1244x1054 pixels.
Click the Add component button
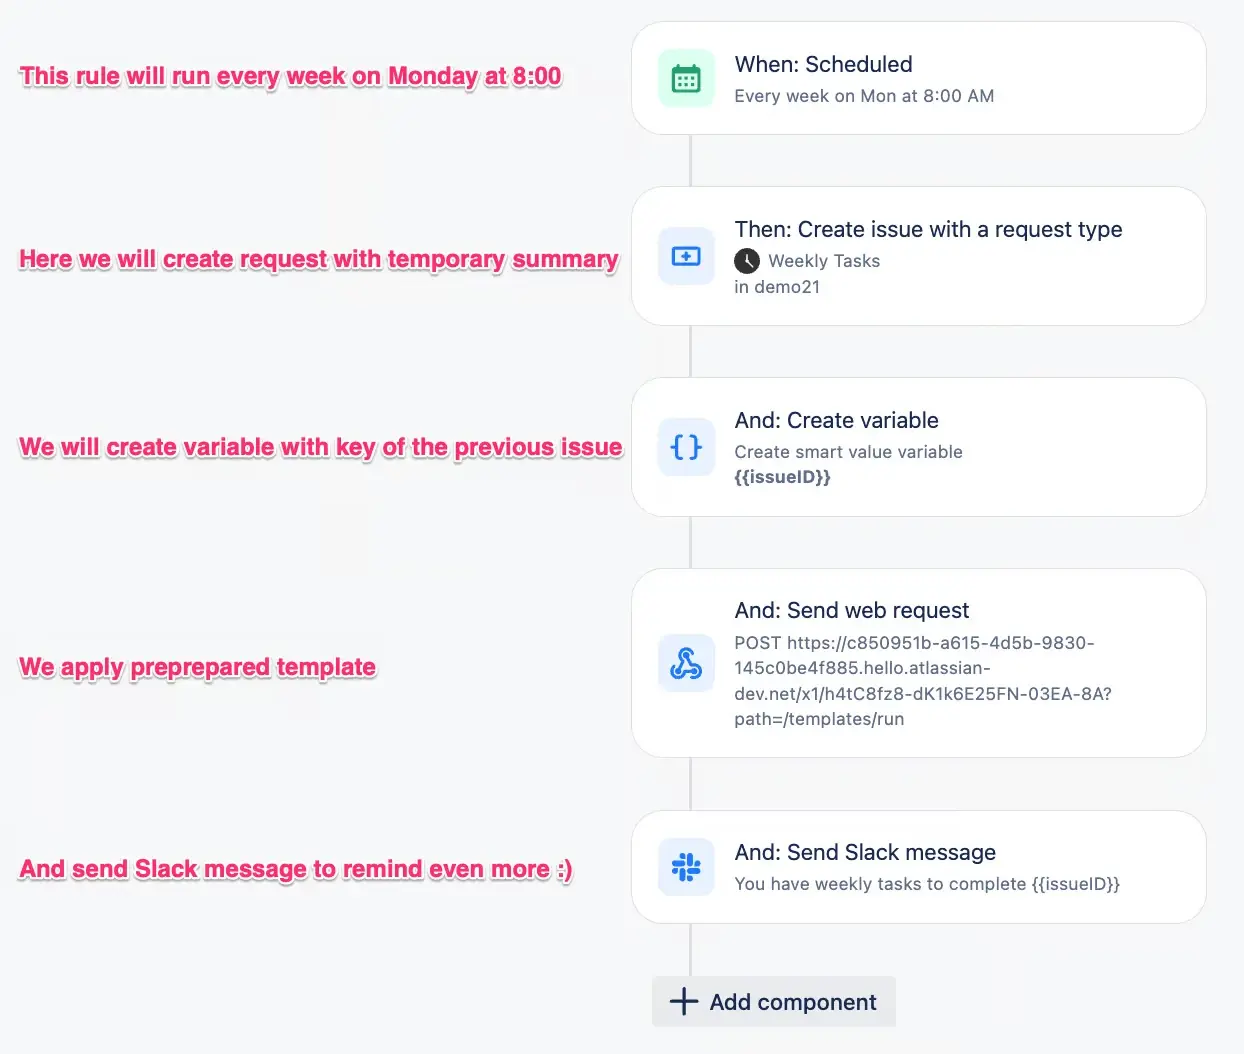[x=773, y=1001]
